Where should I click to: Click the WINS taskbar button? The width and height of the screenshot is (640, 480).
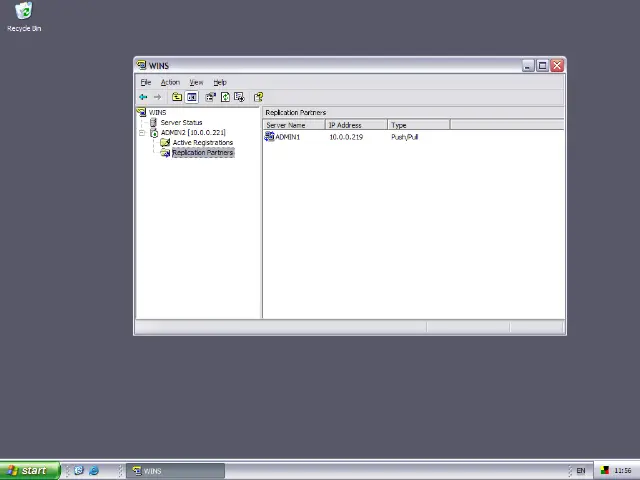[x=176, y=471]
